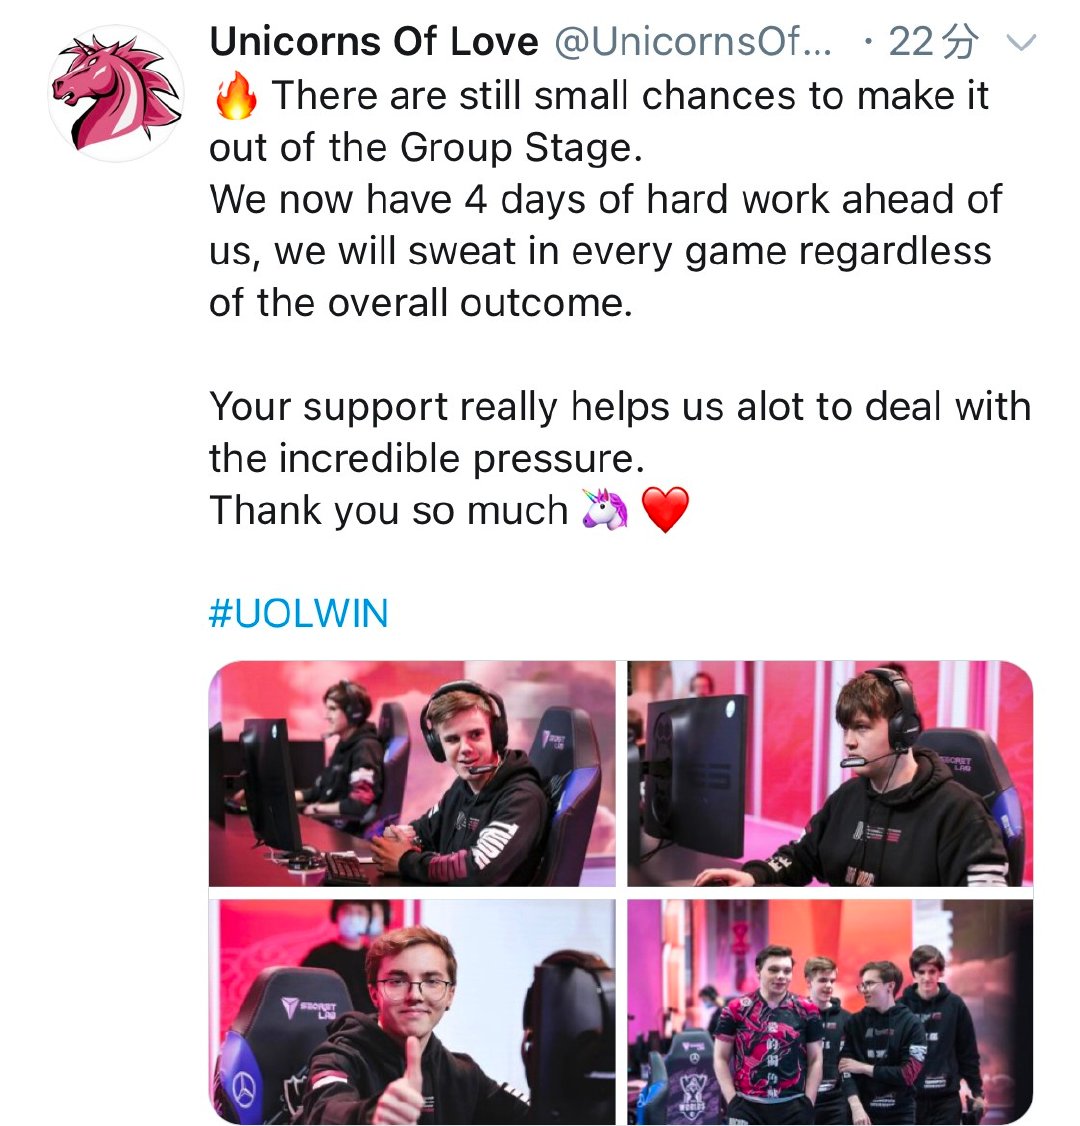This screenshot has width=1080, height=1126.
Task: Click the player in patterned jersey
Action: (768, 1038)
